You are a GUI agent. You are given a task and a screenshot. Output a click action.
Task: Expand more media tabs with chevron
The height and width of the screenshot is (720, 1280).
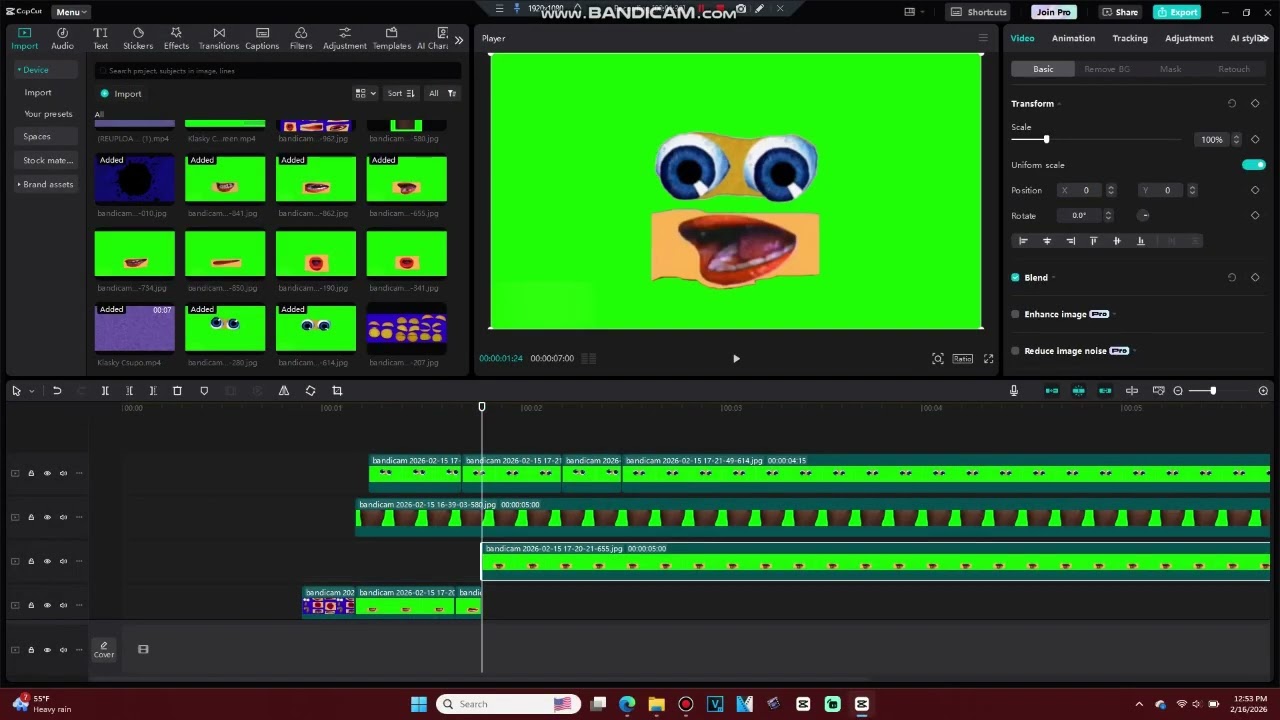[x=458, y=40]
